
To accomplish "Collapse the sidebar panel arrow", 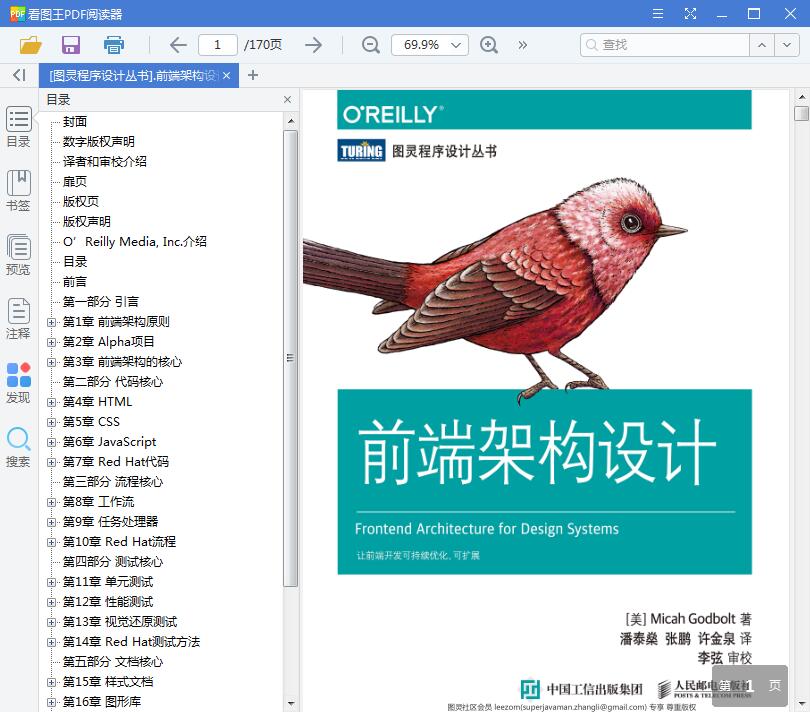I will [x=19, y=75].
